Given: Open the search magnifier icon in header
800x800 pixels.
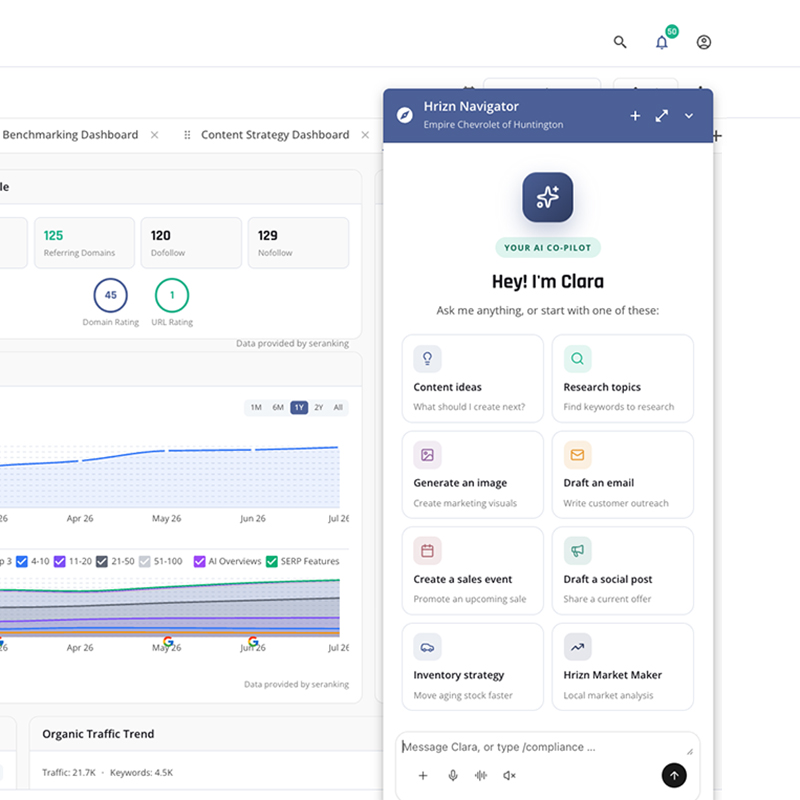Looking at the screenshot, I should pyautogui.click(x=620, y=42).
